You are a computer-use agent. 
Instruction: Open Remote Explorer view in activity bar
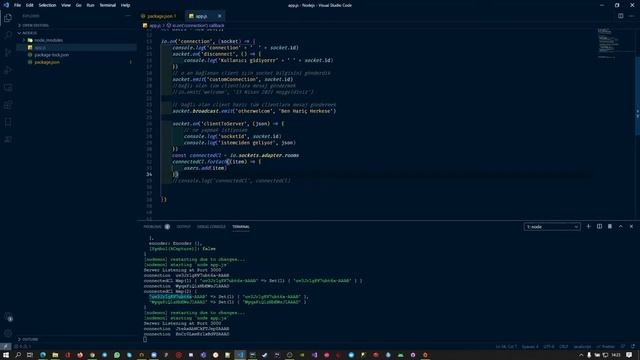8,87
